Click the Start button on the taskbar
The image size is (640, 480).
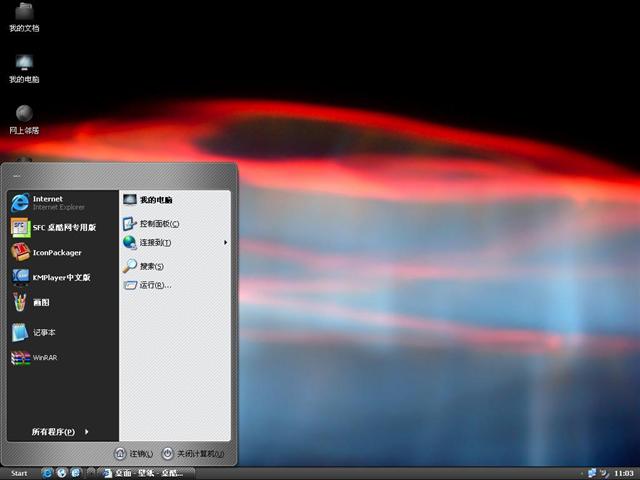(x=18, y=473)
